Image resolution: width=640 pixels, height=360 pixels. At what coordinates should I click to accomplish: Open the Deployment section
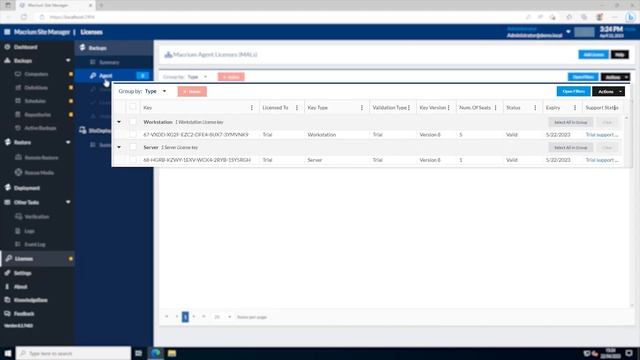click(27, 188)
